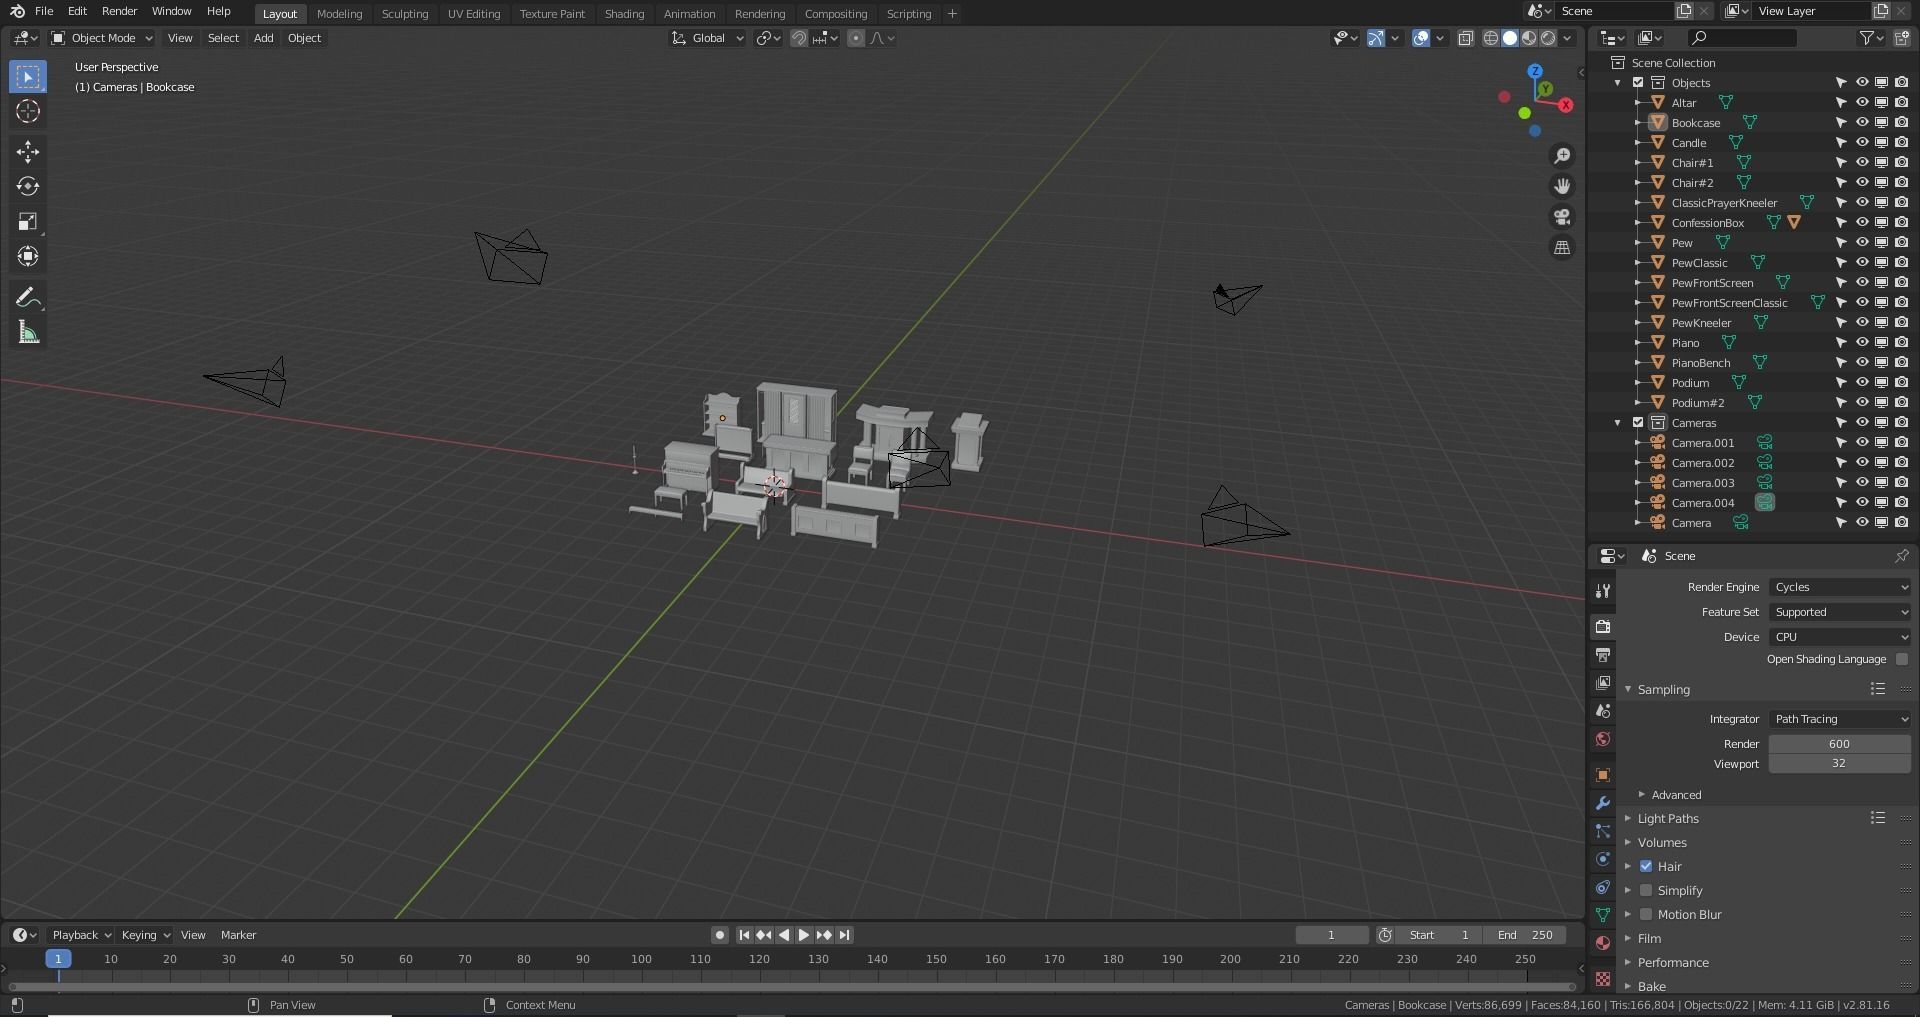Open the Playback popover

pos(81,935)
